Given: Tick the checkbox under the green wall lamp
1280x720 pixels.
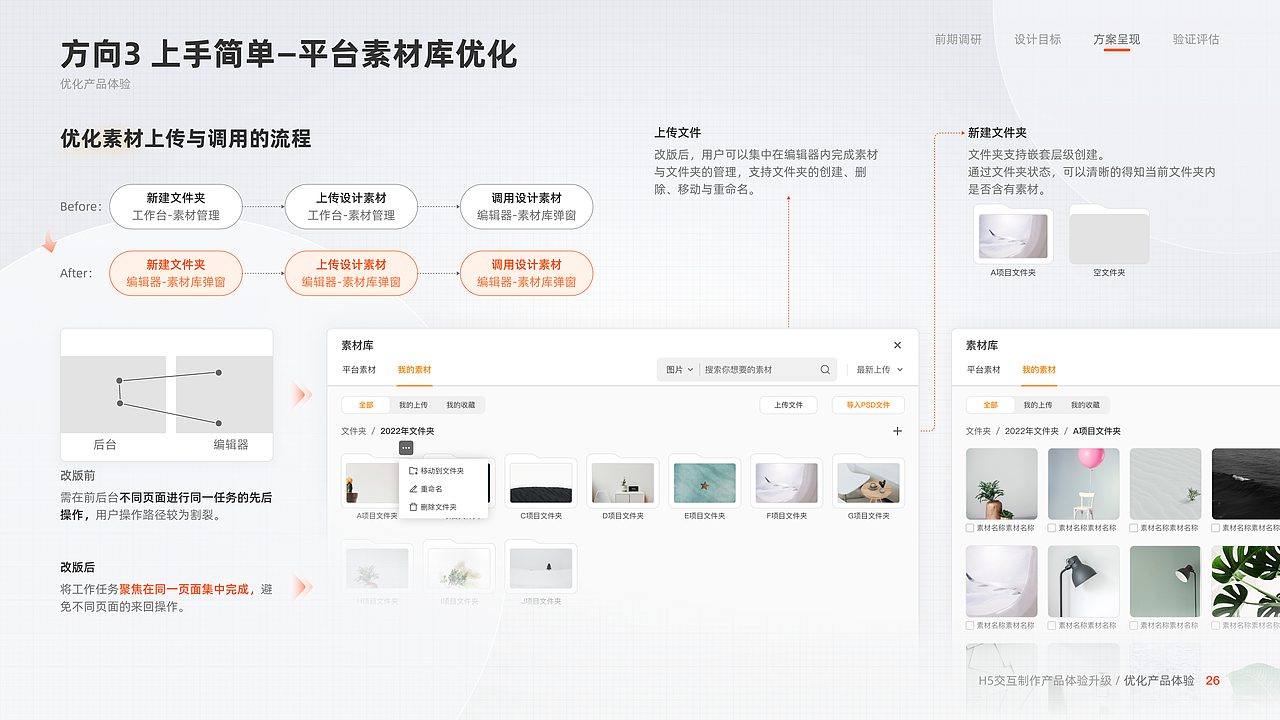Looking at the screenshot, I should 1134,625.
